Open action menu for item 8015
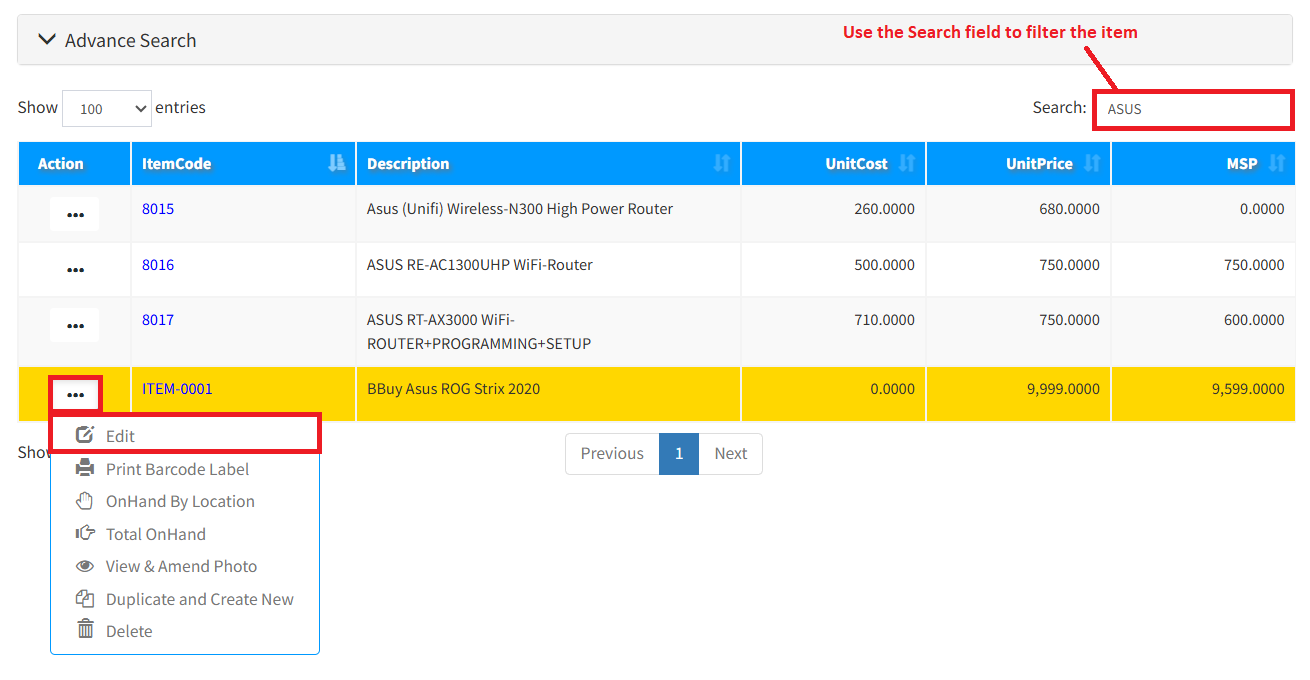Image resolution: width=1310 pixels, height=680 pixels. (x=75, y=214)
